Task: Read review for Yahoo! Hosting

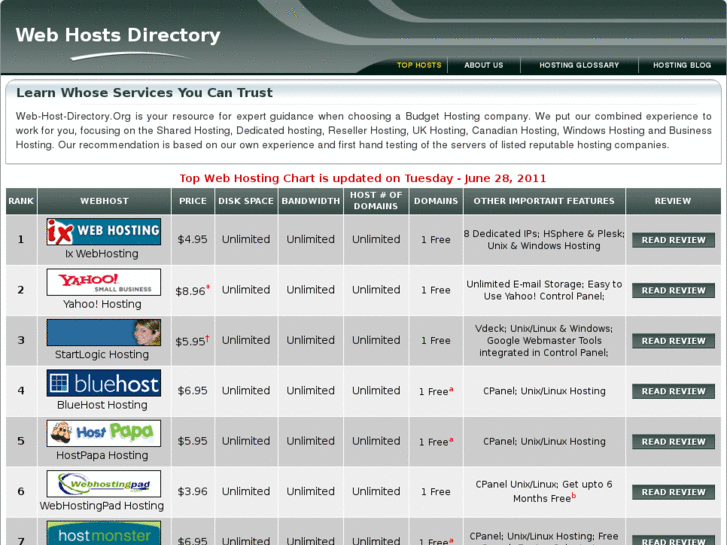Action: point(673,290)
